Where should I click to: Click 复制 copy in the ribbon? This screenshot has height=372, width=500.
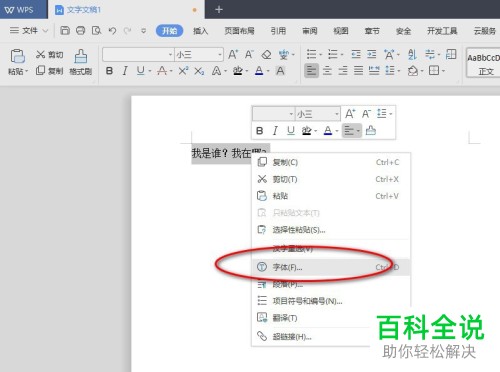pos(49,71)
